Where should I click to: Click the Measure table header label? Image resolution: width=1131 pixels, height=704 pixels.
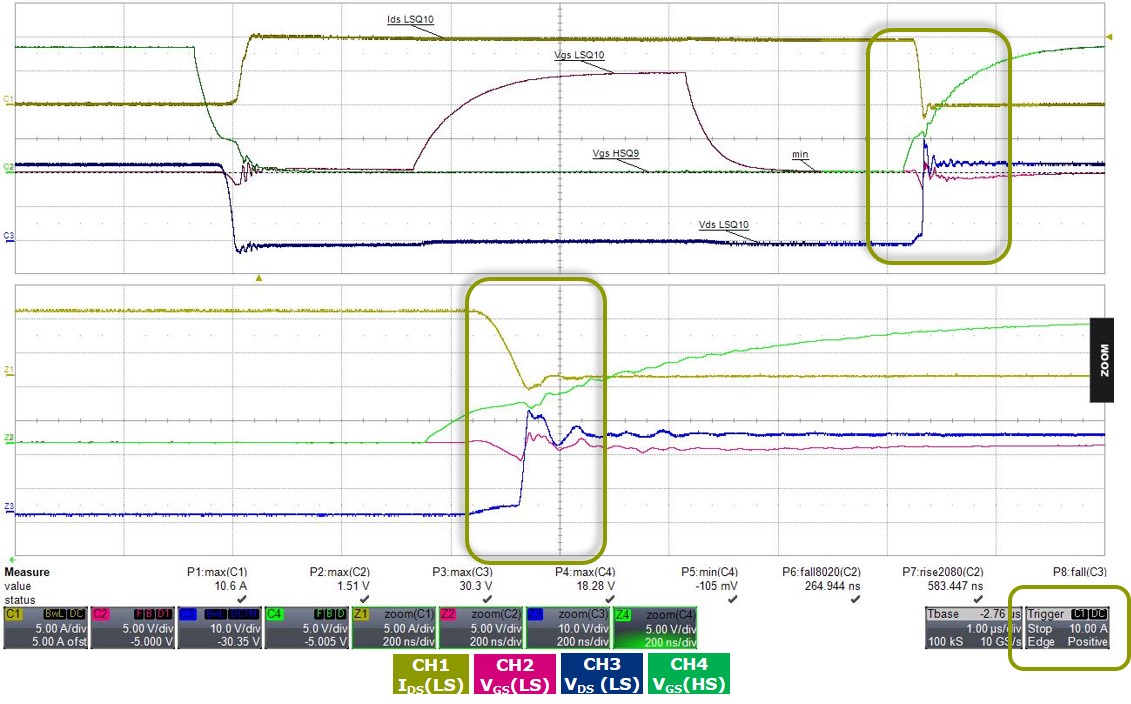coord(27,573)
